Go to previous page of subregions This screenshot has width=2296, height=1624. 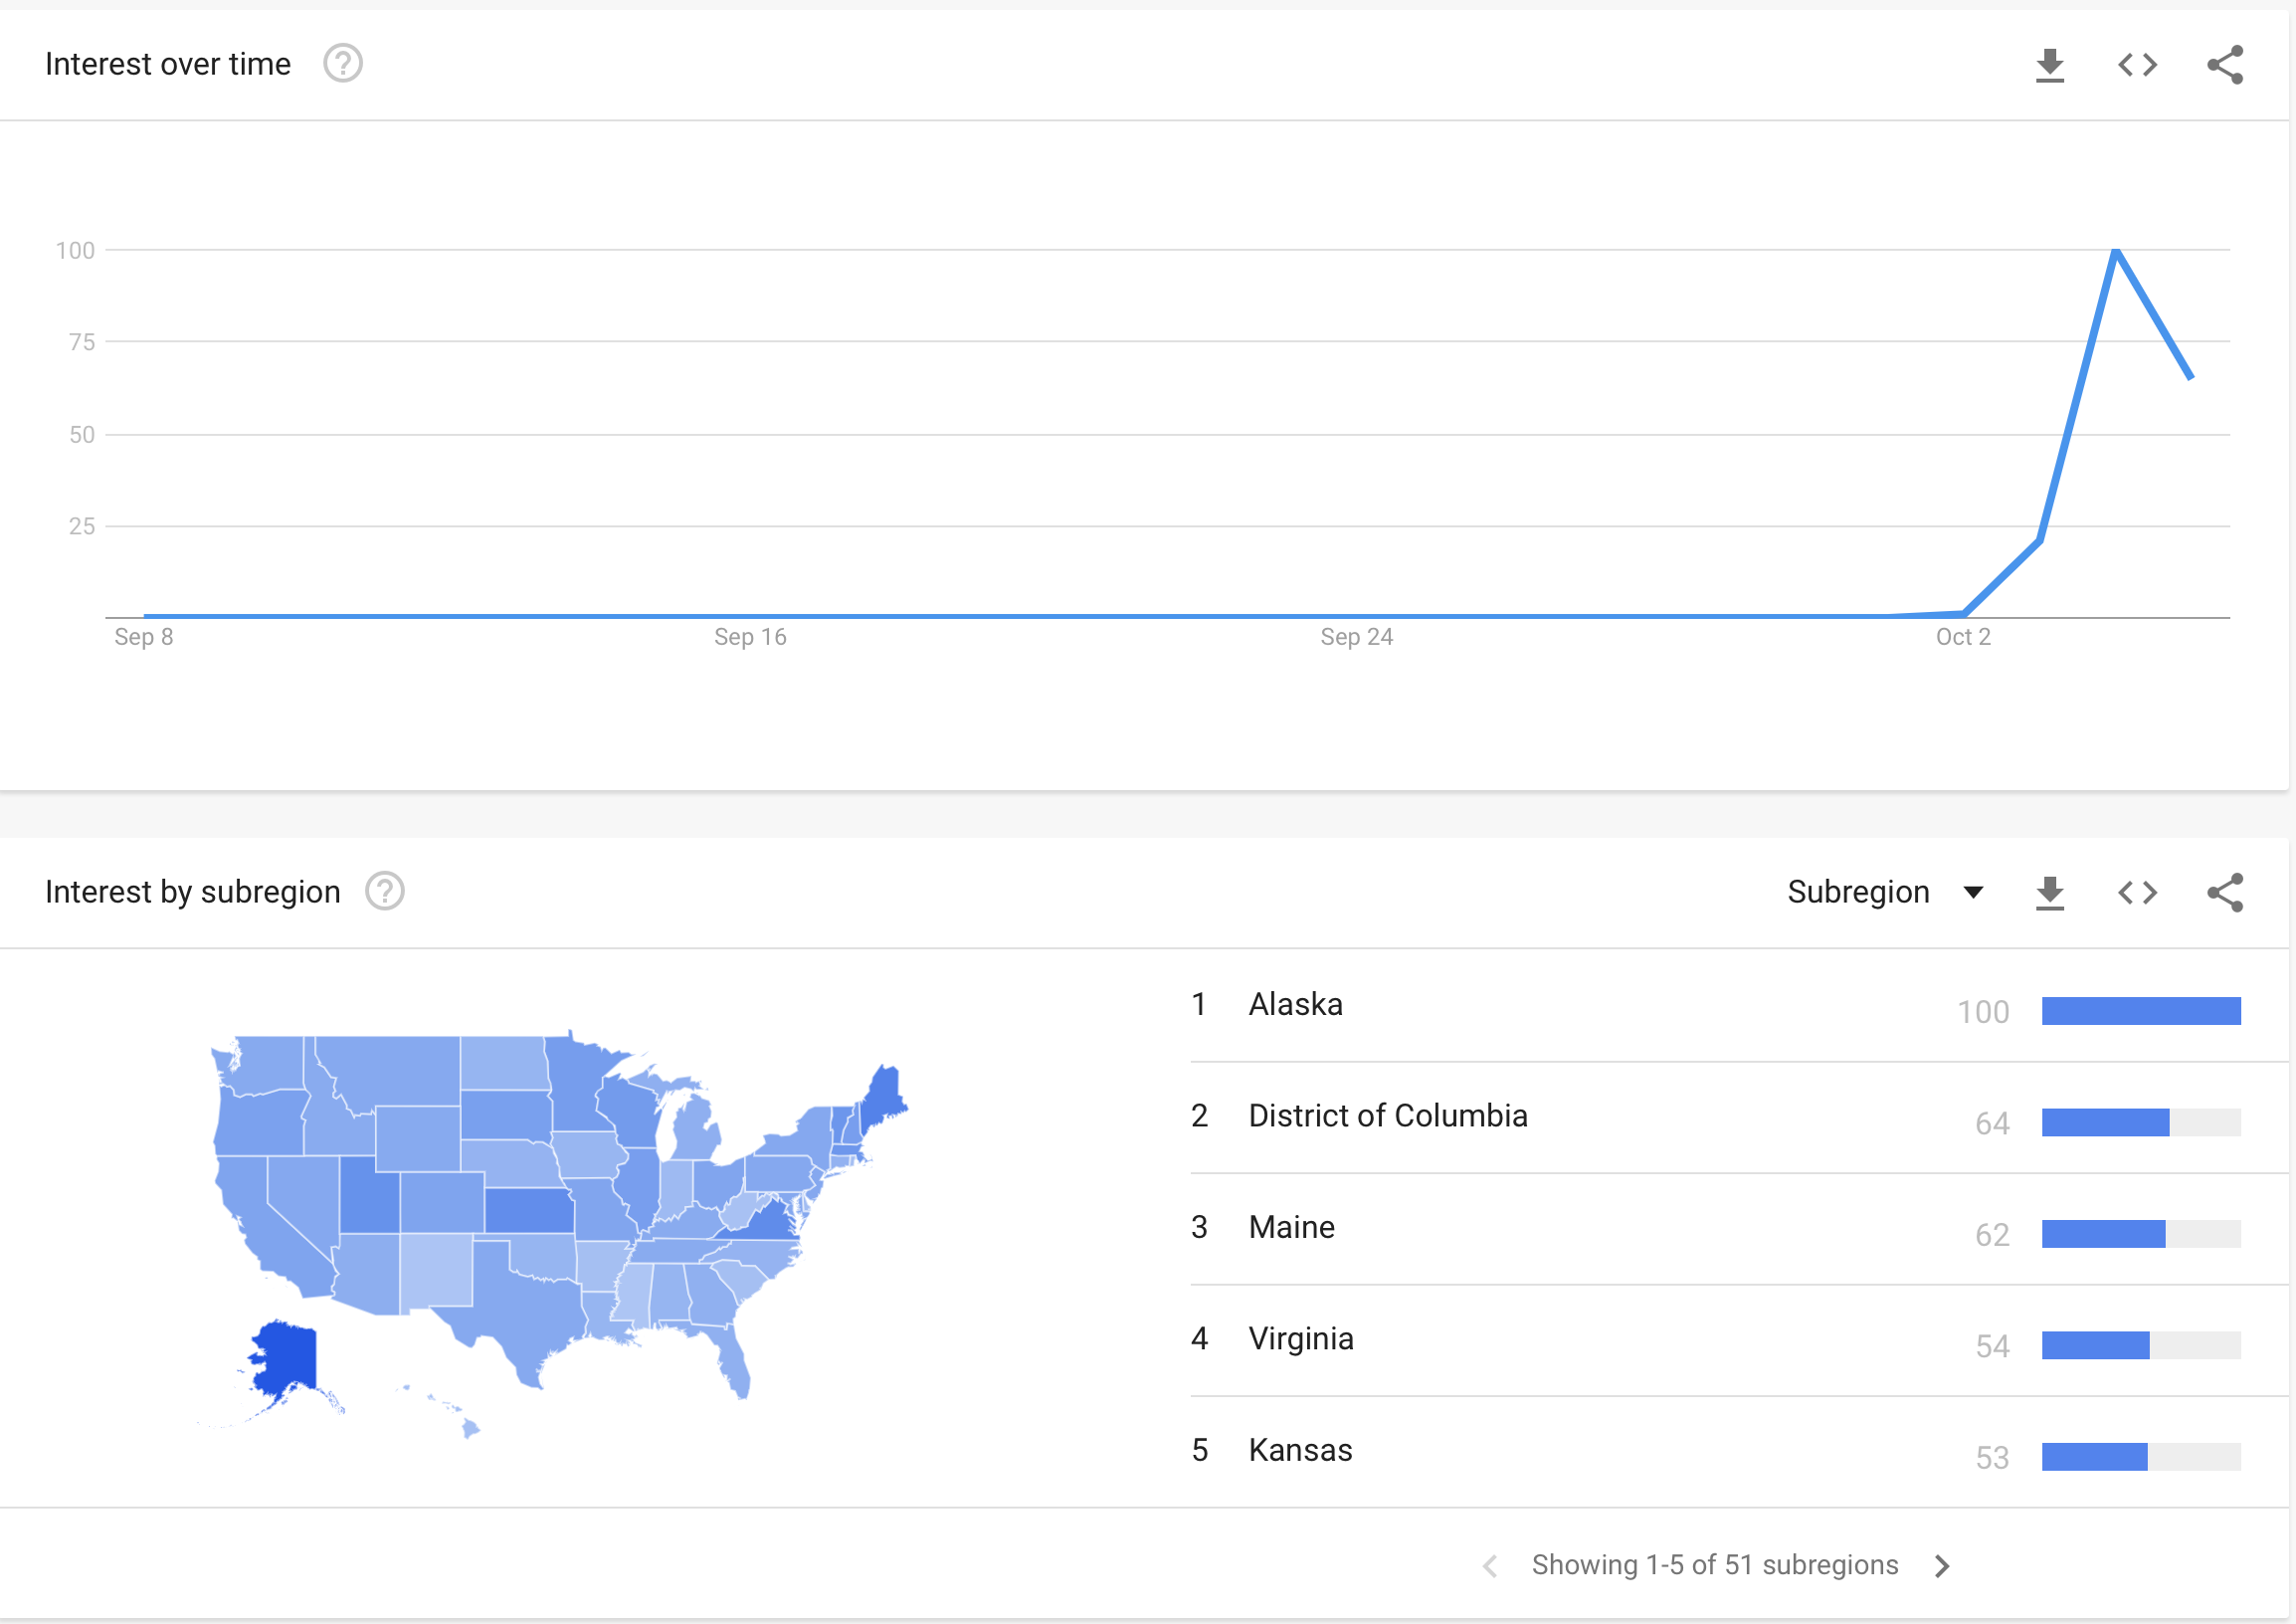pyautogui.click(x=1490, y=1566)
